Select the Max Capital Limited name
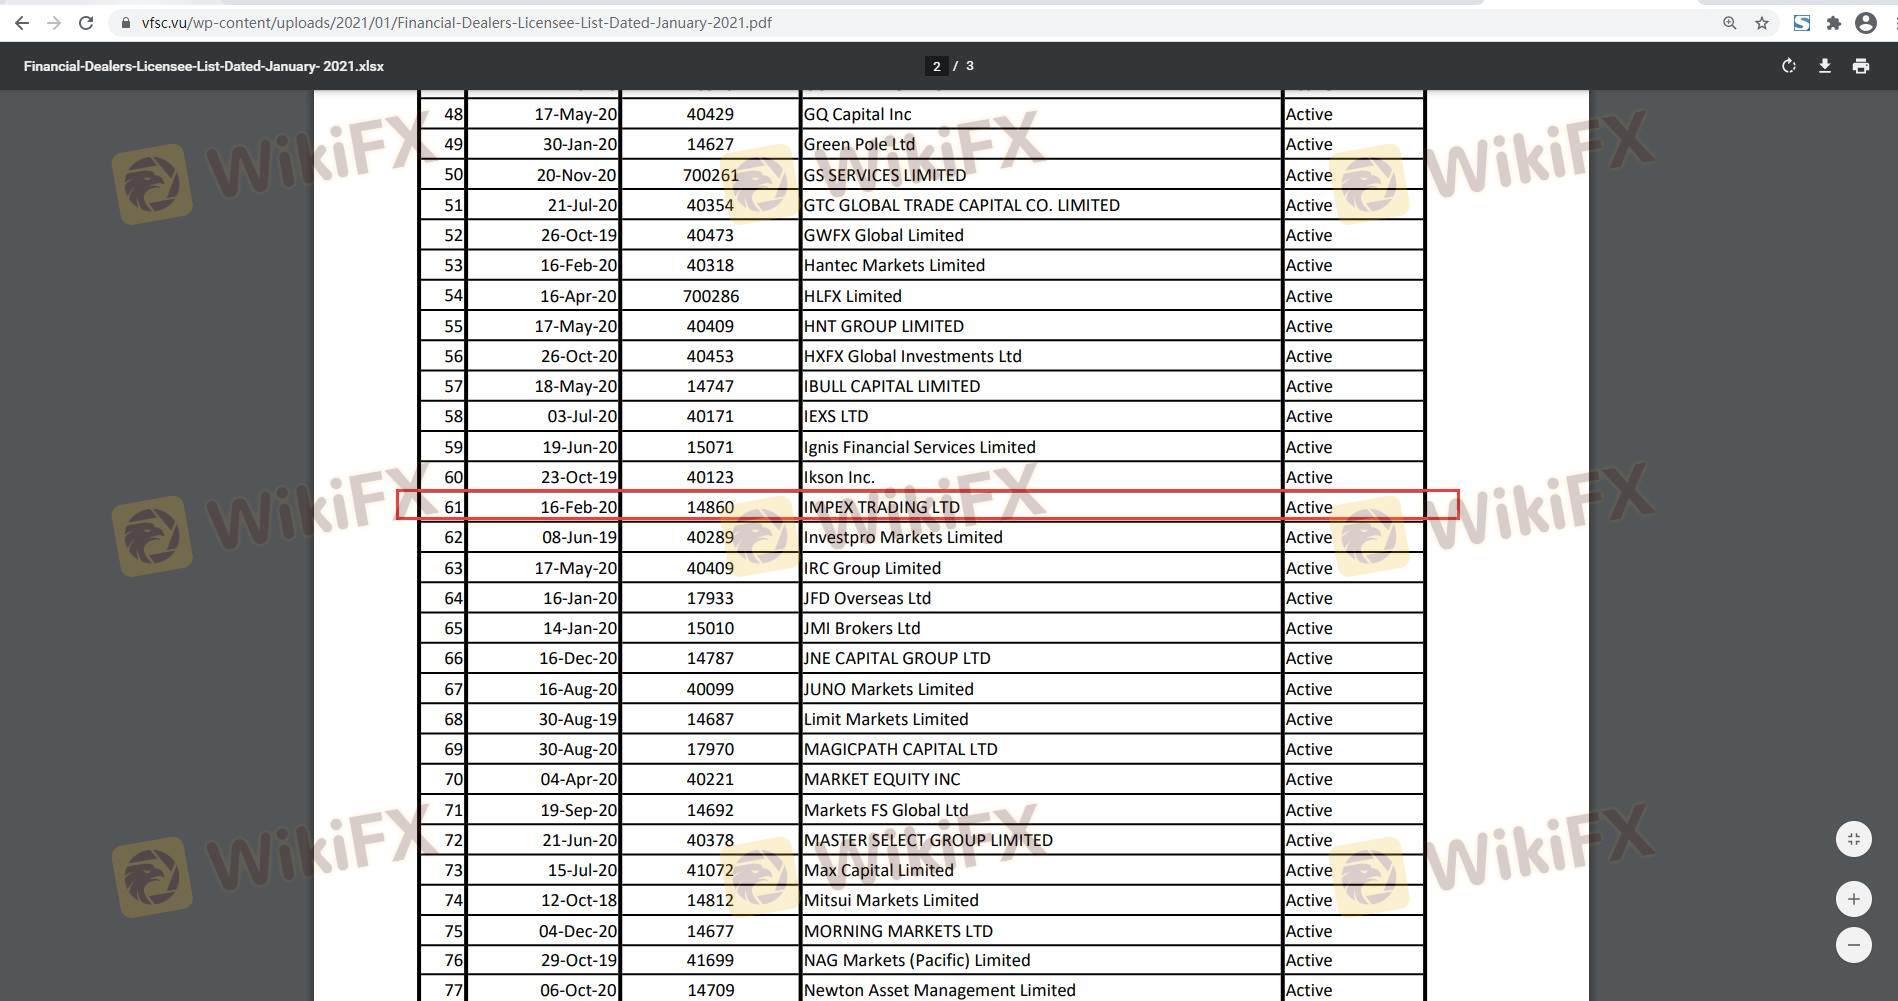The image size is (1898, 1001). coord(879,870)
